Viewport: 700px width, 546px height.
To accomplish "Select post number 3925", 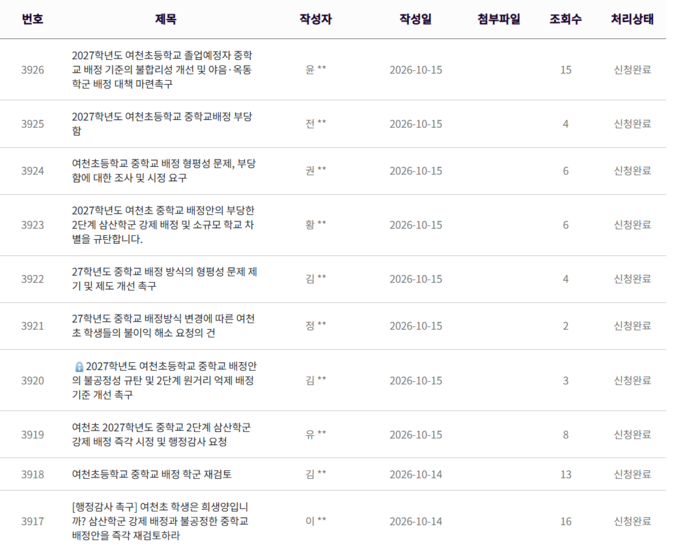I will tap(33, 124).
